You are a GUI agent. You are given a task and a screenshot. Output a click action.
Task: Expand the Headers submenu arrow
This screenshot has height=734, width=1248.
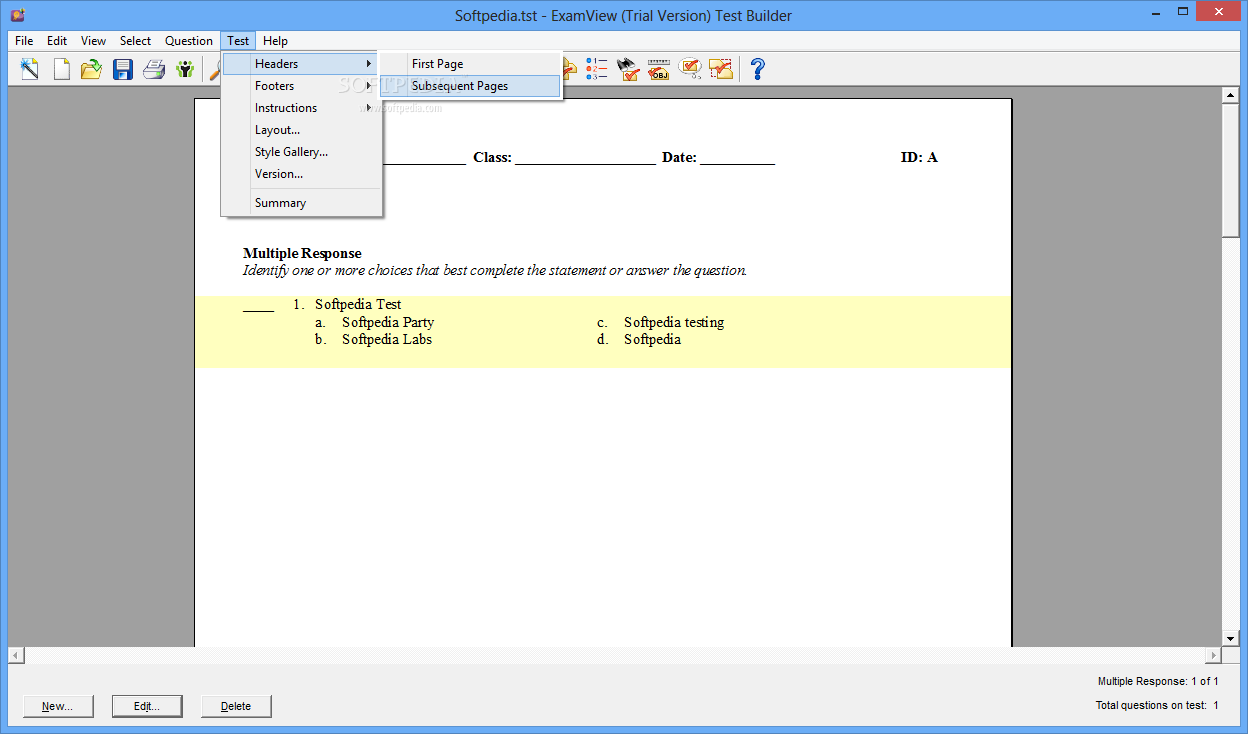click(x=369, y=64)
